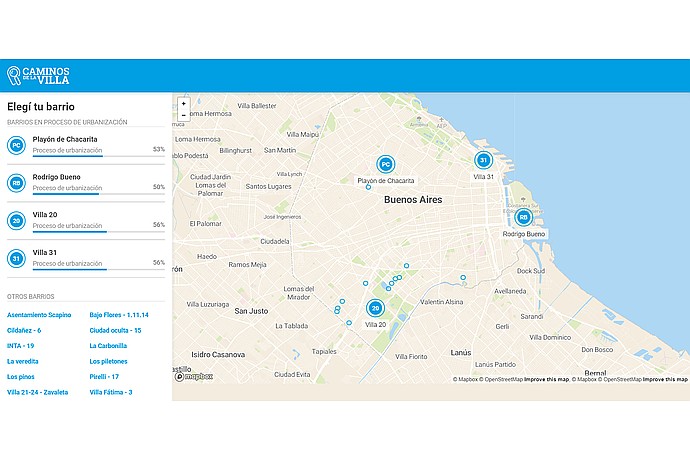Click the Villa 31 map label

pos(483,177)
